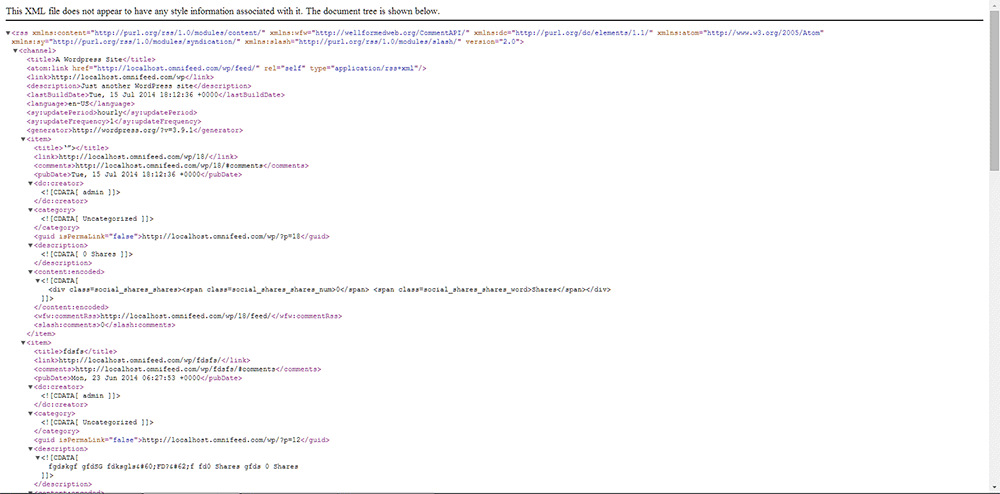Click the atom:link href wp/feed/ line

226,68
